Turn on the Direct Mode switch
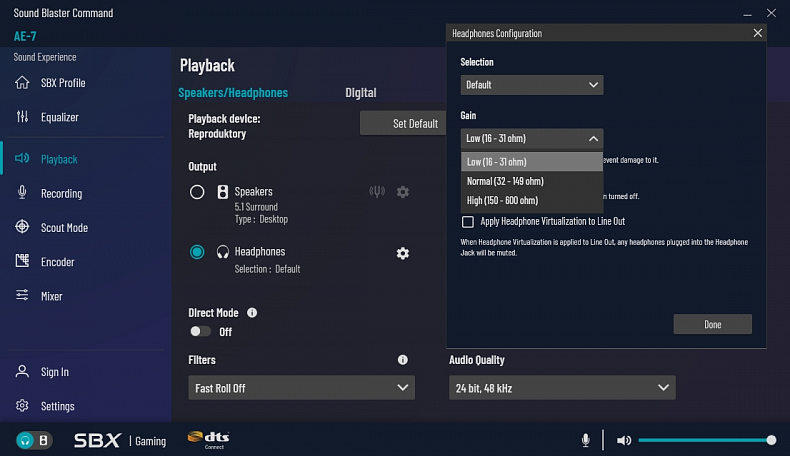Screen dimensions: 790x456 200,331
